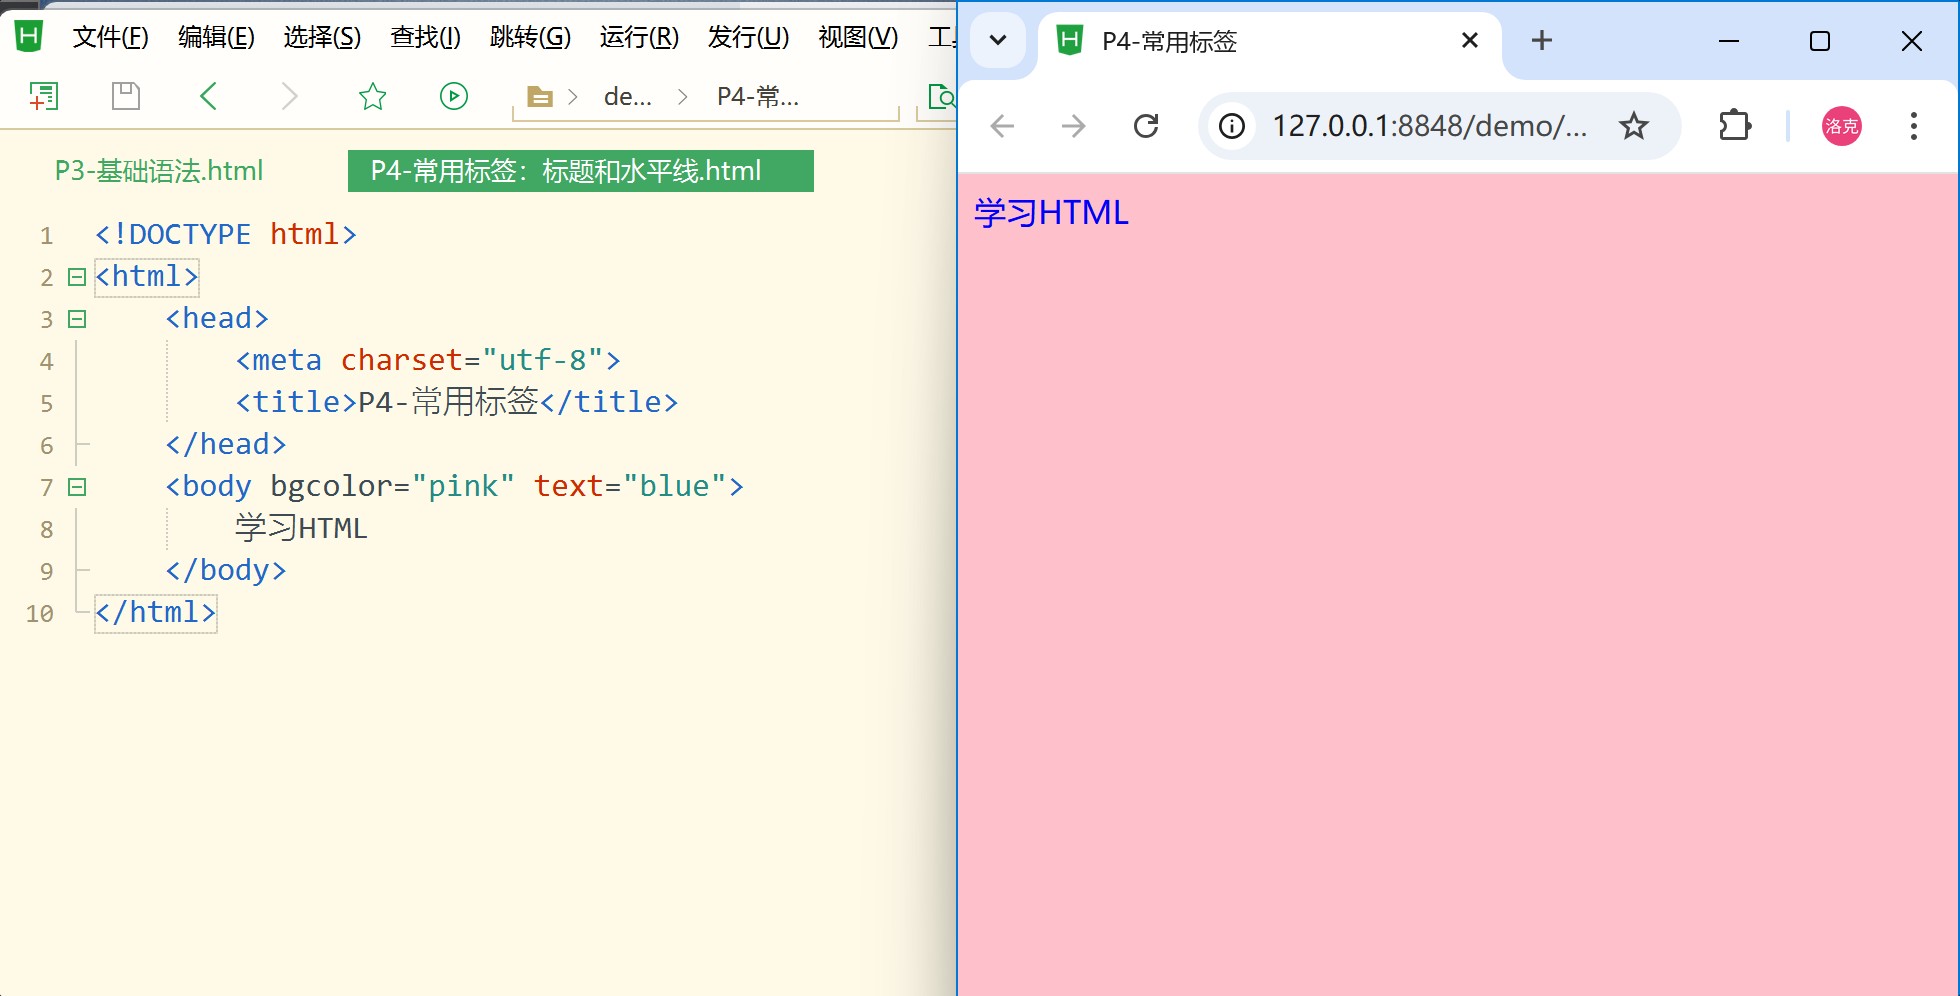
Task: Open the browser three-dot menu
Action: click(x=1913, y=126)
